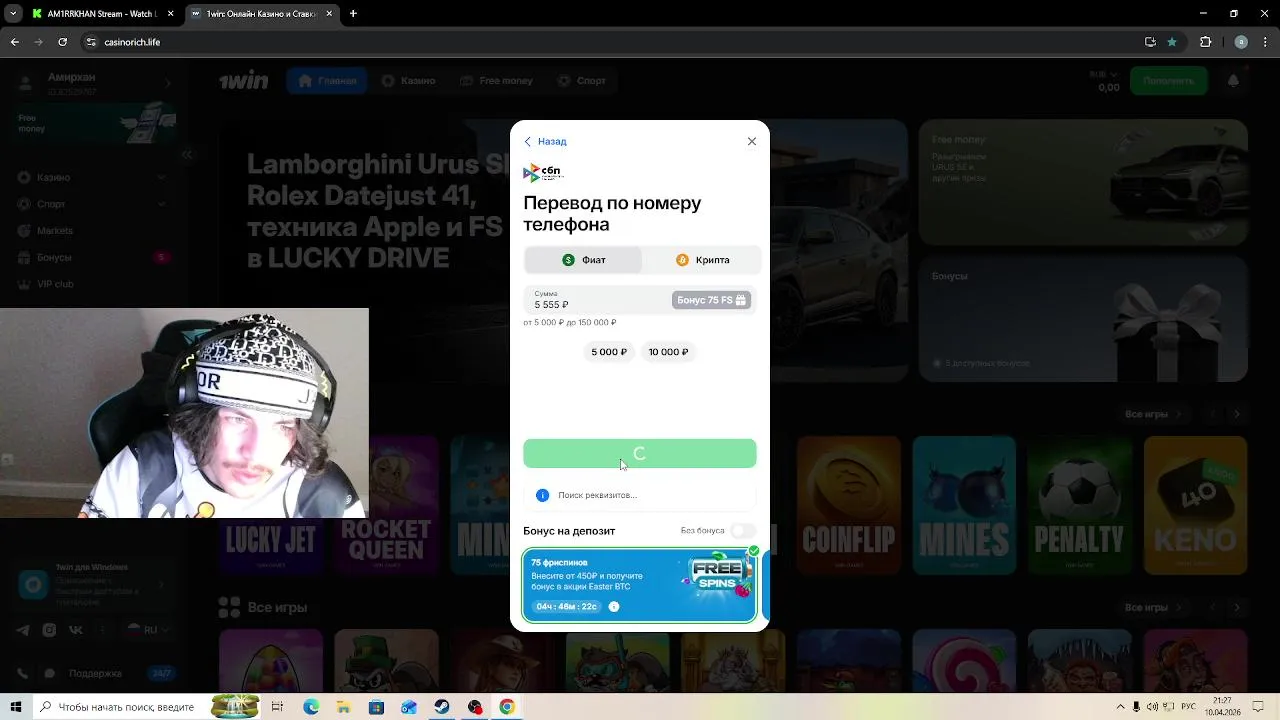Reload the page in Chrome

pos(63,42)
